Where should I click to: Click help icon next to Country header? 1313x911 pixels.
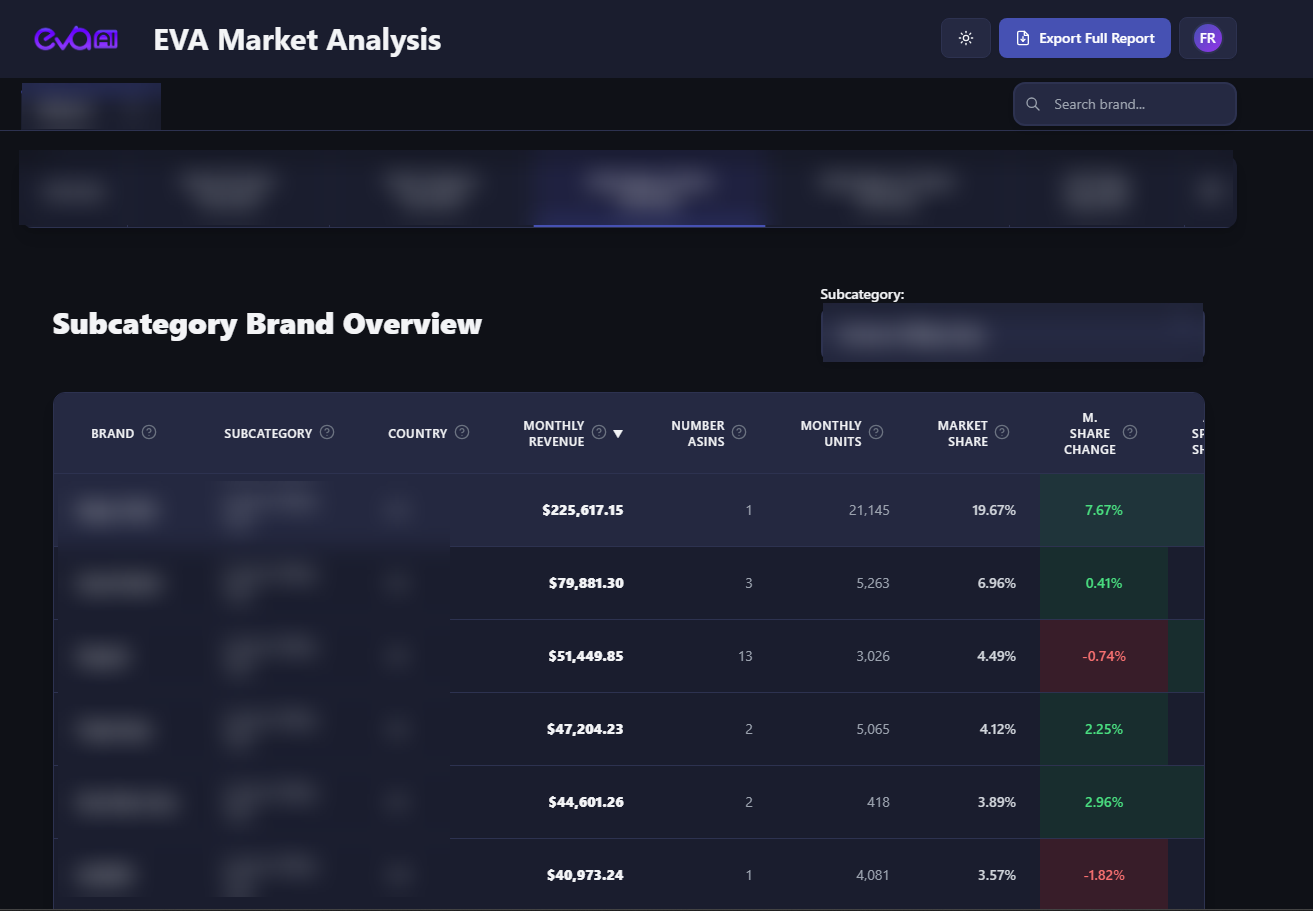462,432
